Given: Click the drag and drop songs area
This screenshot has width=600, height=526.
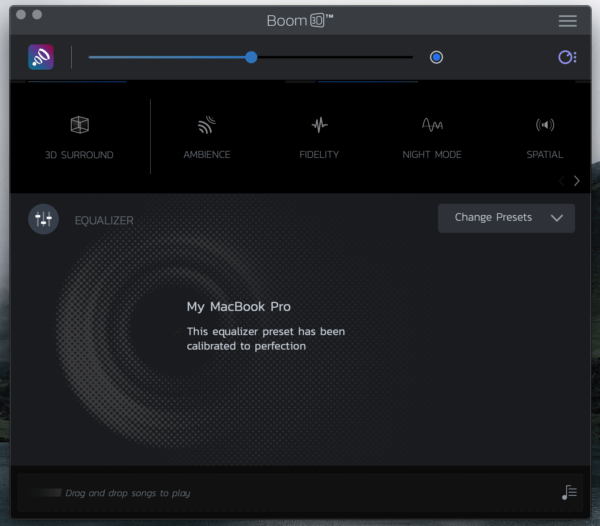Looking at the screenshot, I should coord(127,493).
